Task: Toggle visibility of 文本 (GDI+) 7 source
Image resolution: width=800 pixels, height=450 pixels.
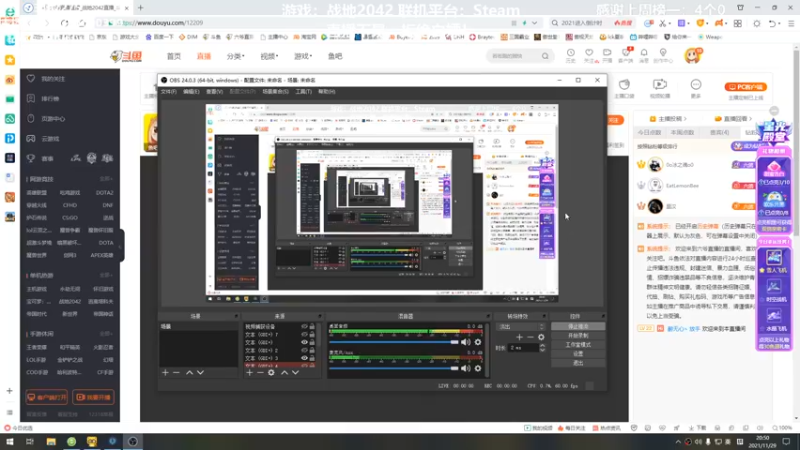Action: coord(305,335)
